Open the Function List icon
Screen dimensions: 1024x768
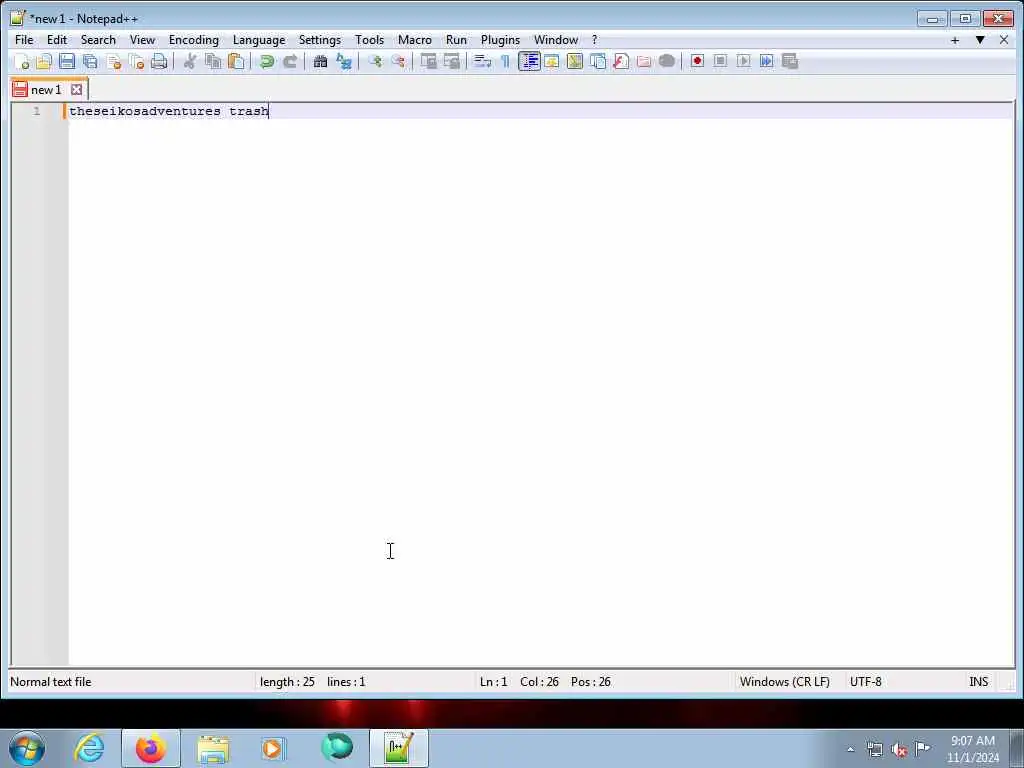621,61
